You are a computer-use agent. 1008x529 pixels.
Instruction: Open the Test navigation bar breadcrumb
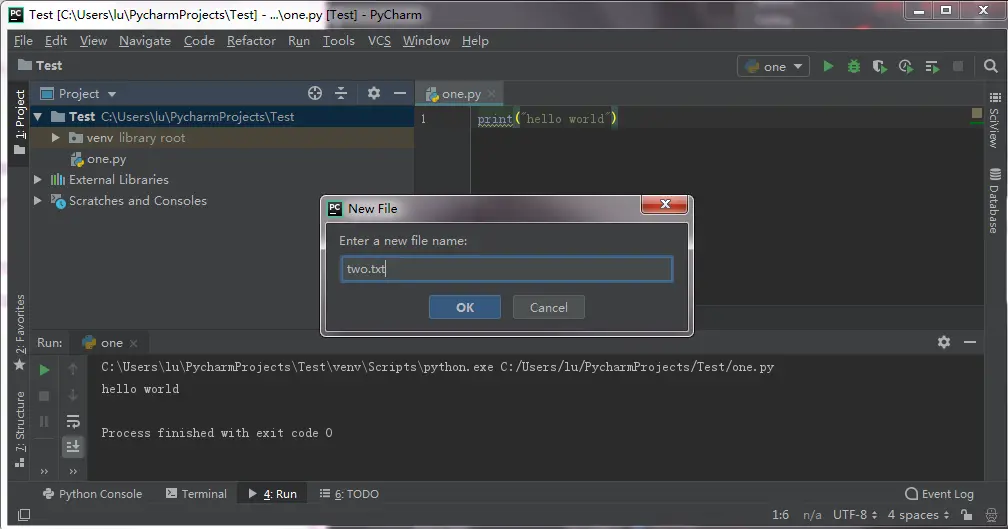coord(40,66)
